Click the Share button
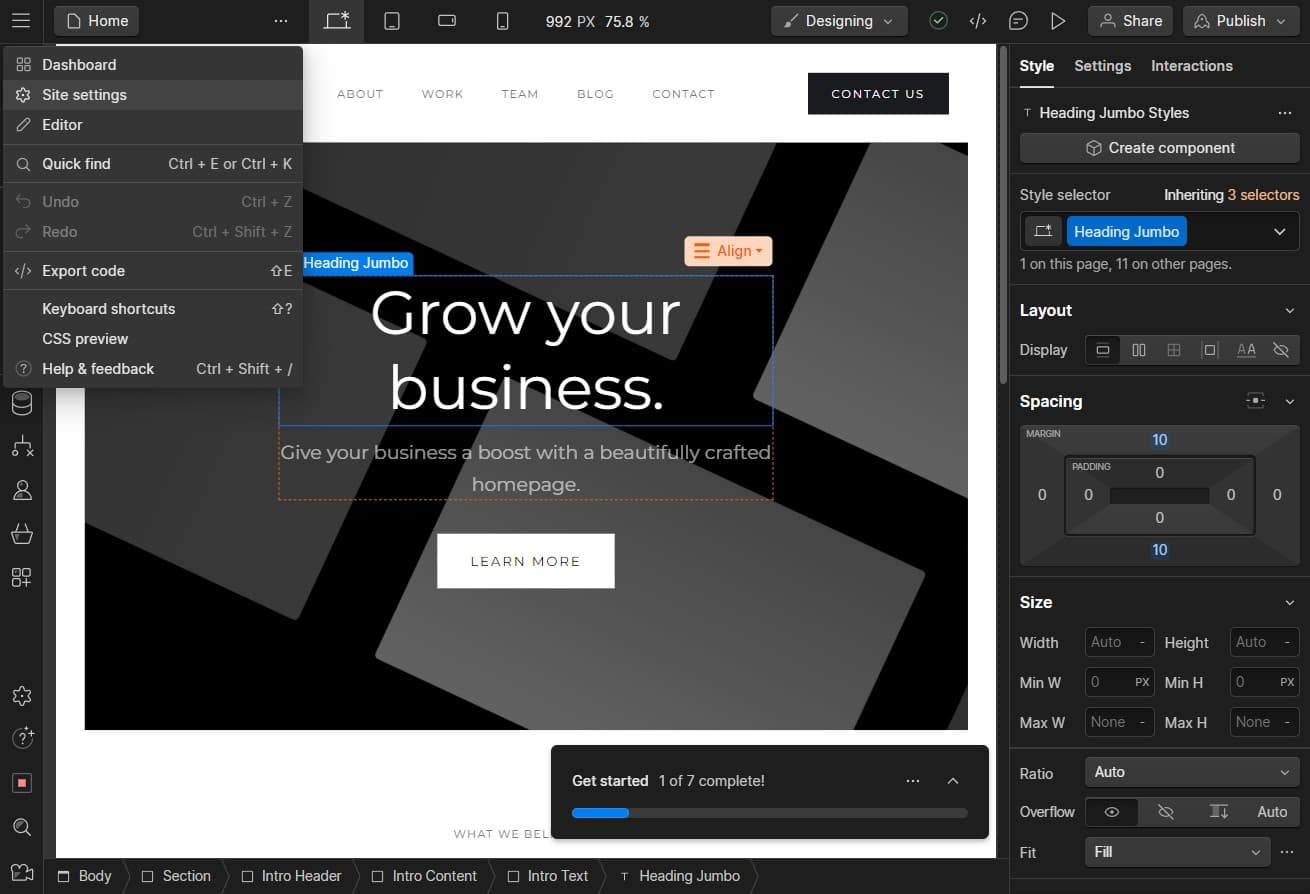The image size is (1310, 894). pos(1130,21)
